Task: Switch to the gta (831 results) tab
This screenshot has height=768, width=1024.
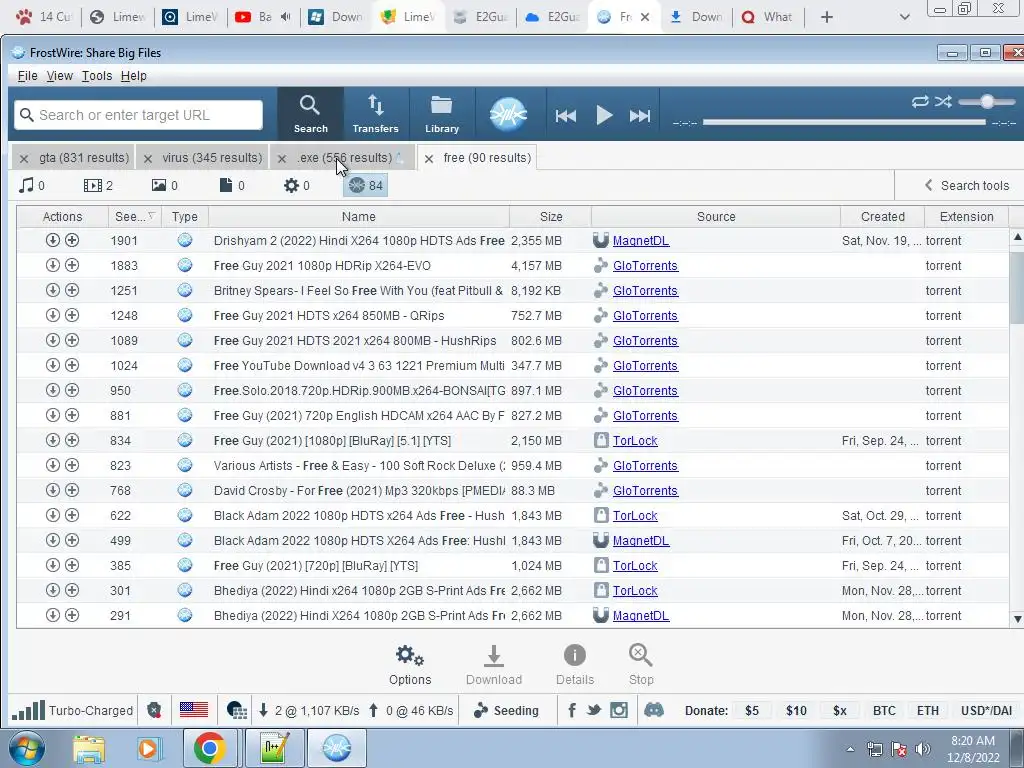Action: (84, 157)
